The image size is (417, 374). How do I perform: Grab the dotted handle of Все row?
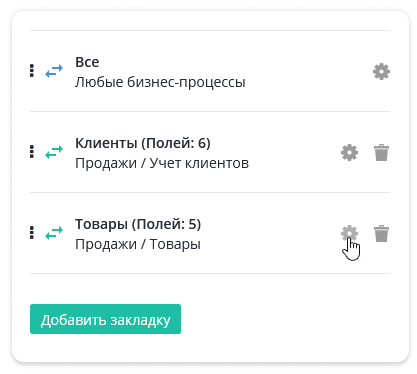coord(32,71)
